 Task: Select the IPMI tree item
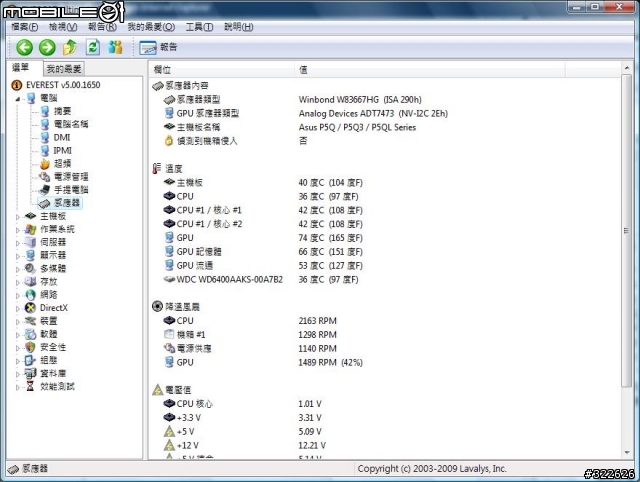point(62,151)
